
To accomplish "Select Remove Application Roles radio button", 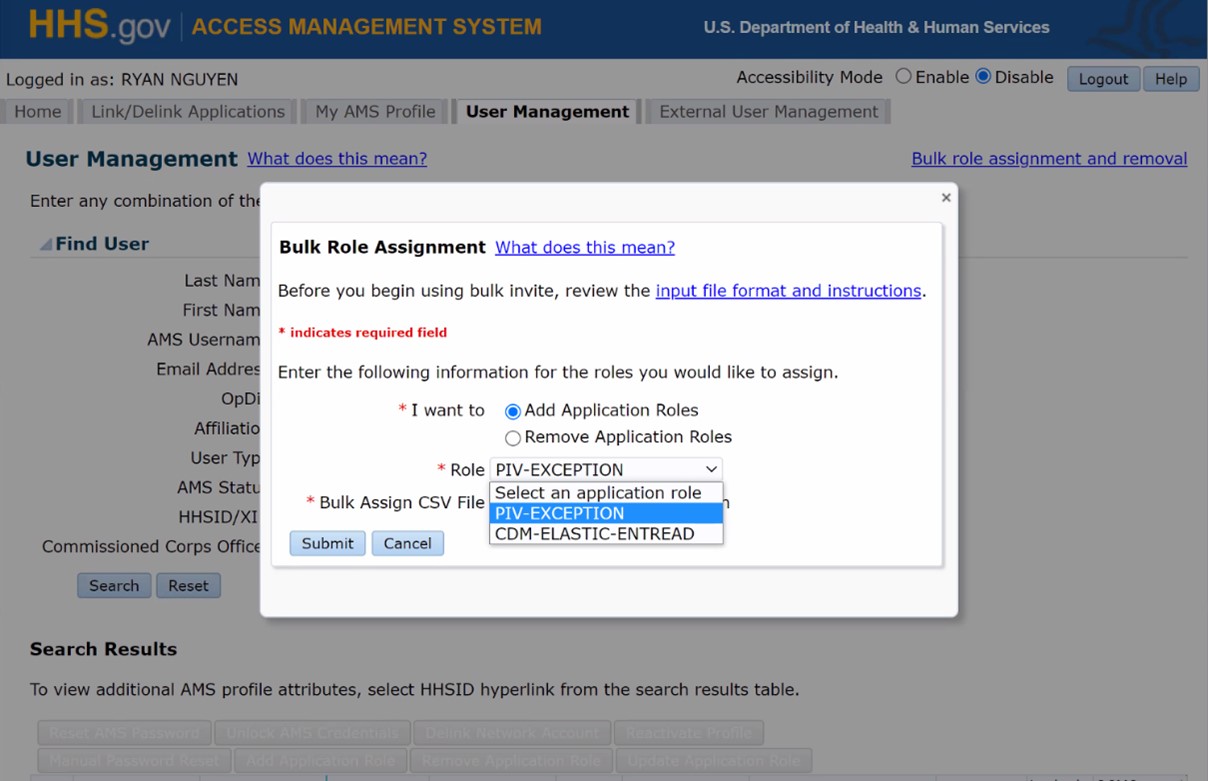I will pyautogui.click(x=513, y=438).
